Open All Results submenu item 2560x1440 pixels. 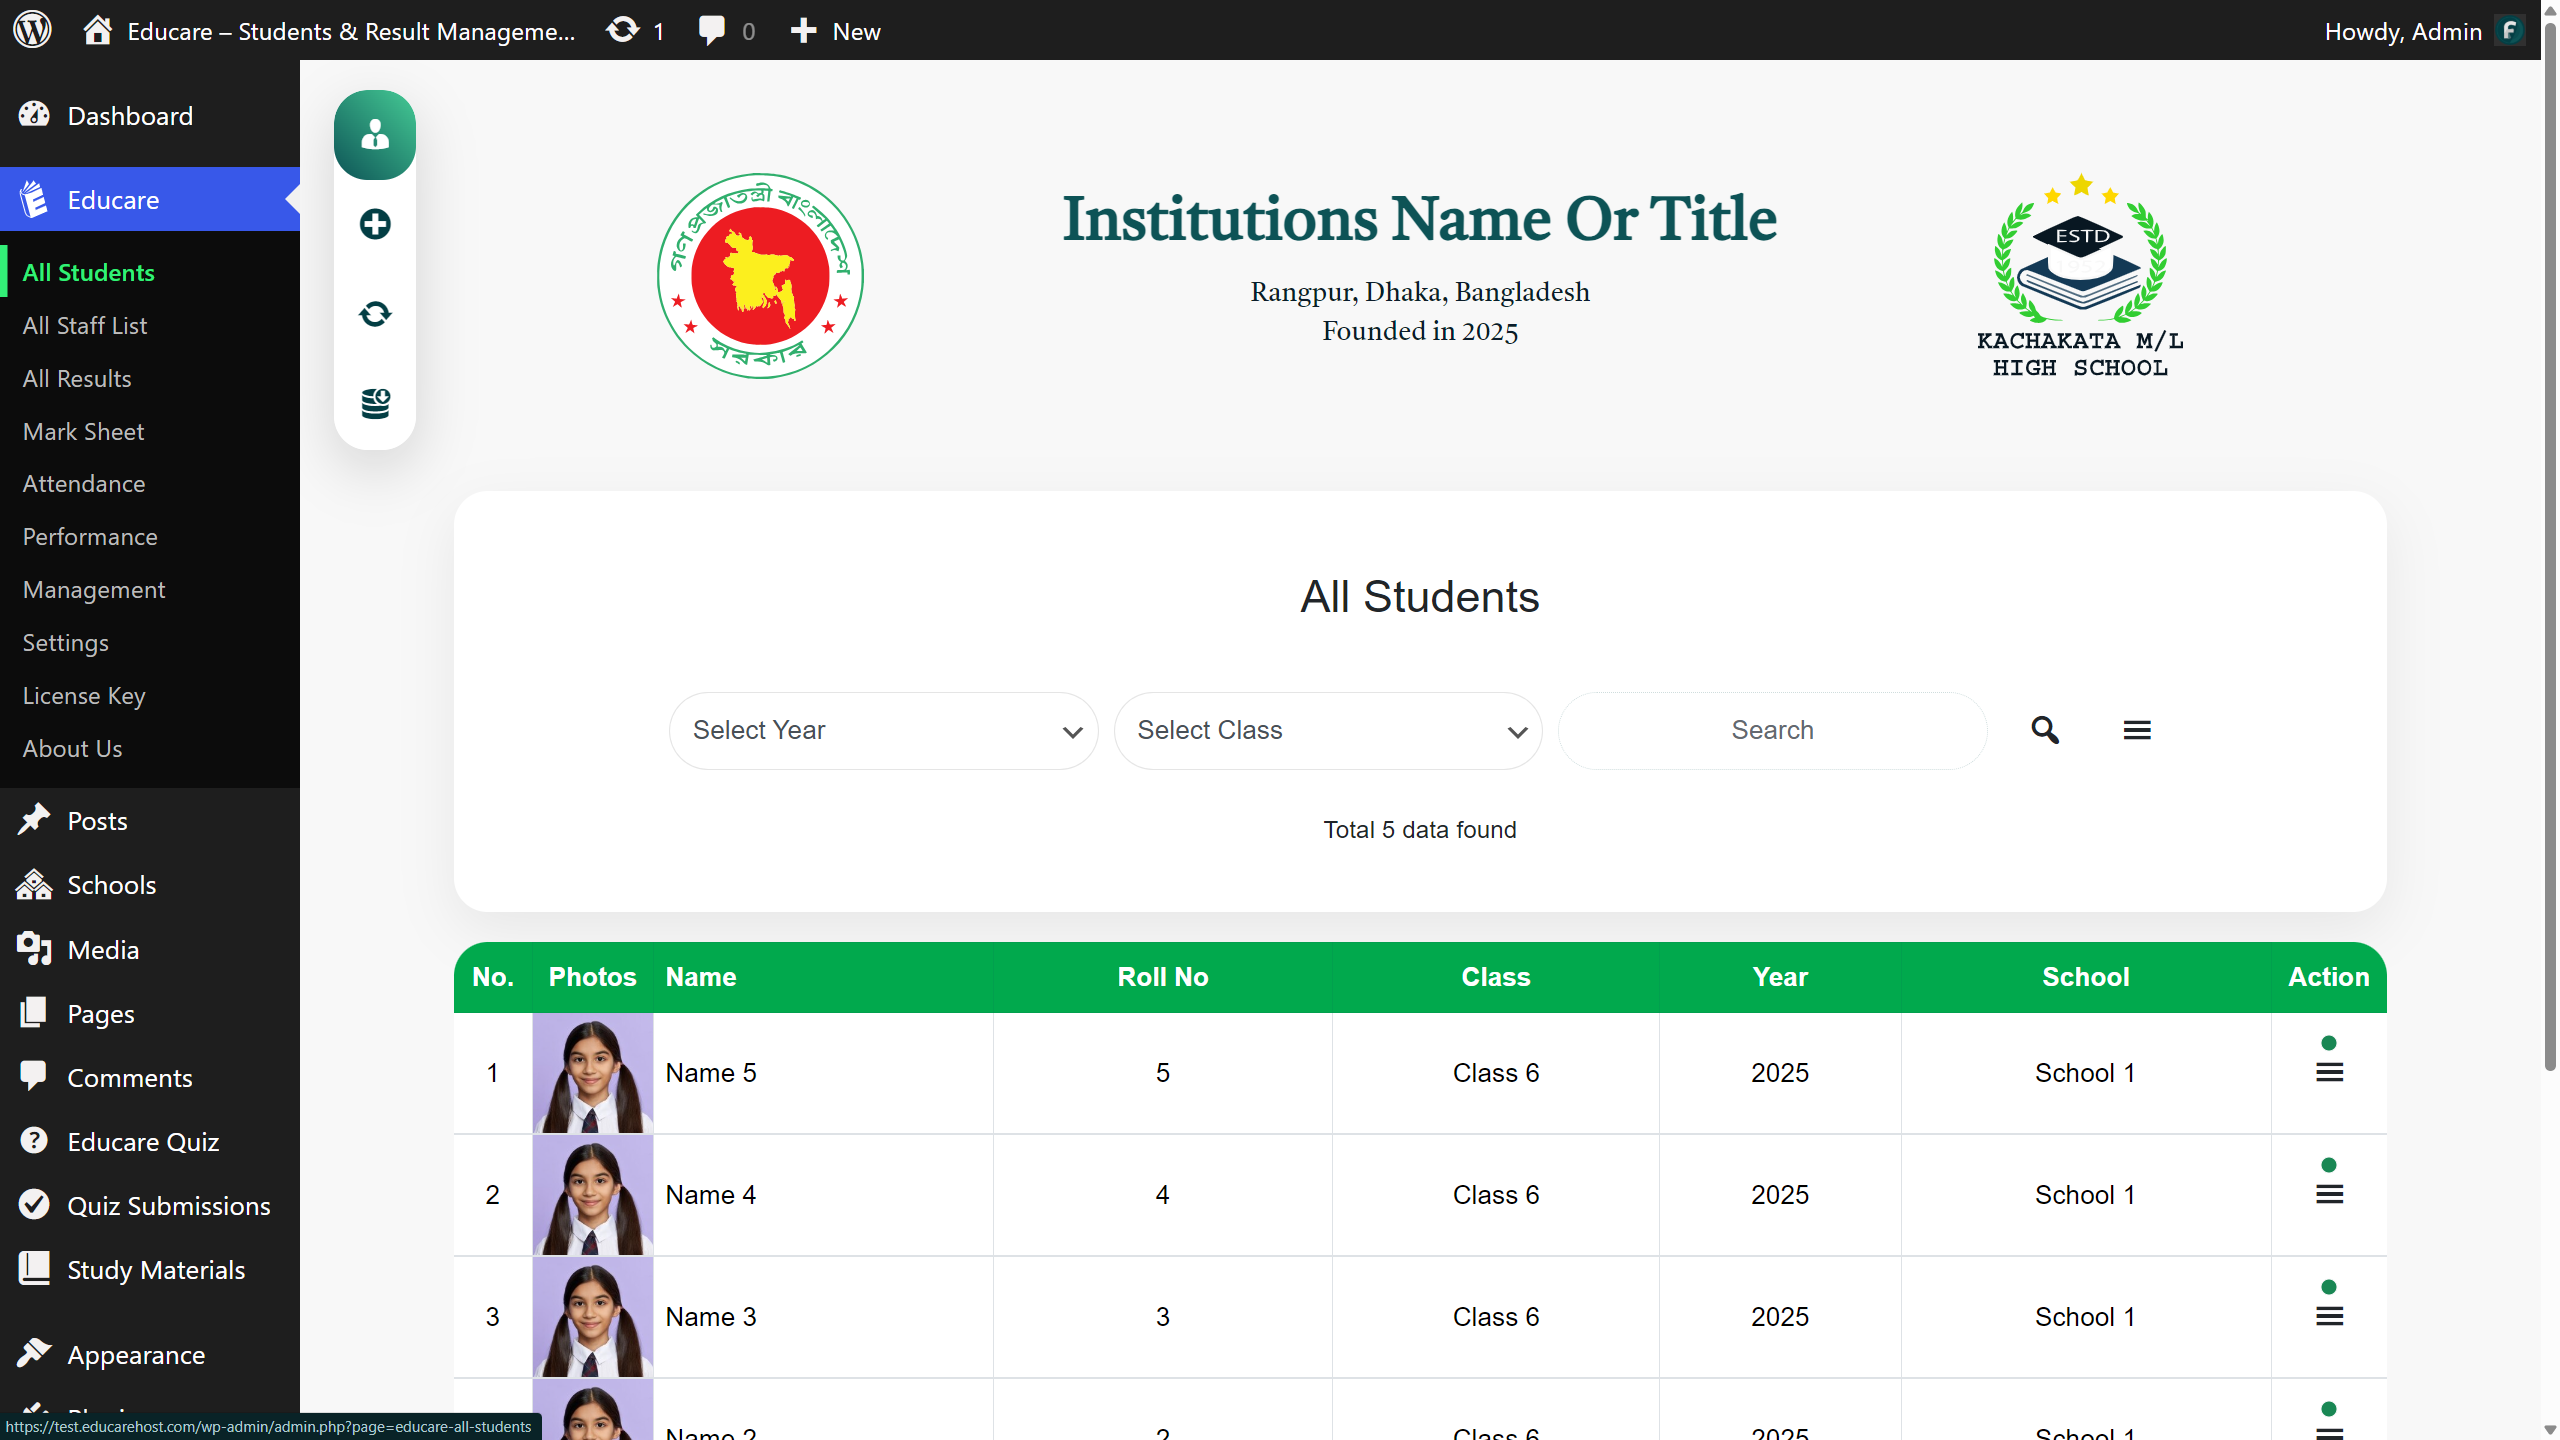77,378
